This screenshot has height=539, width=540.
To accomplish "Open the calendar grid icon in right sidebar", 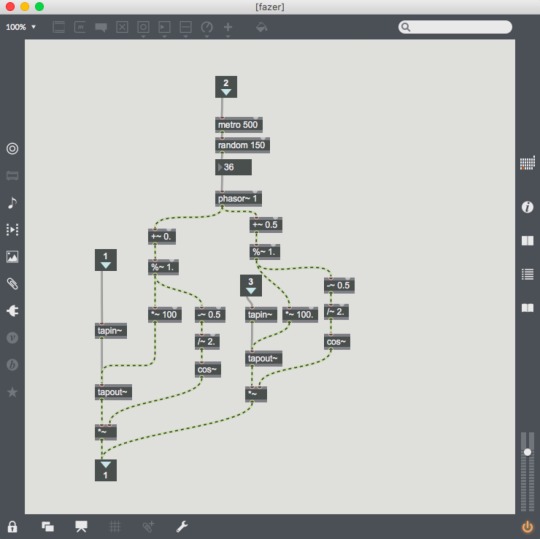I will tap(527, 163).
